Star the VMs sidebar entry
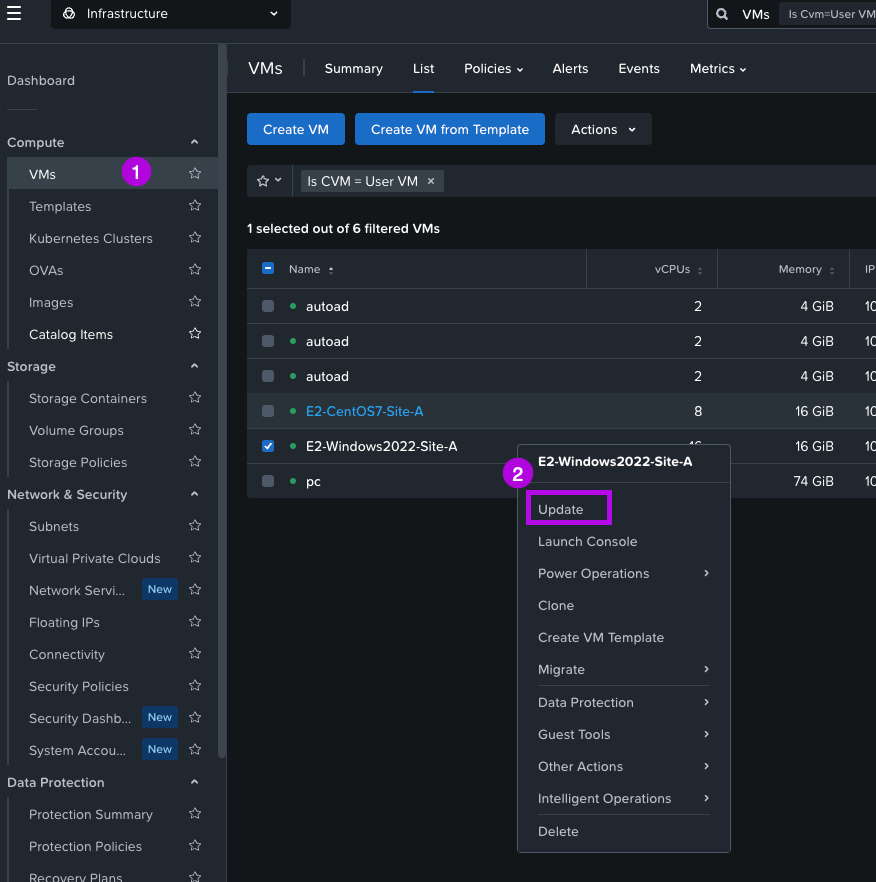The width and height of the screenshot is (876, 882). (195, 173)
